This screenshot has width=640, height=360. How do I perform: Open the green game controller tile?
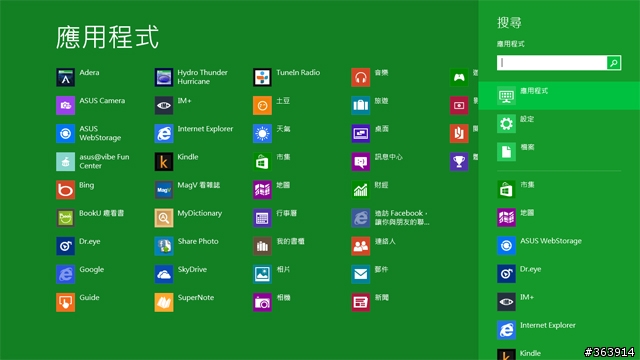pyautogui.click(x=459, y=77)
